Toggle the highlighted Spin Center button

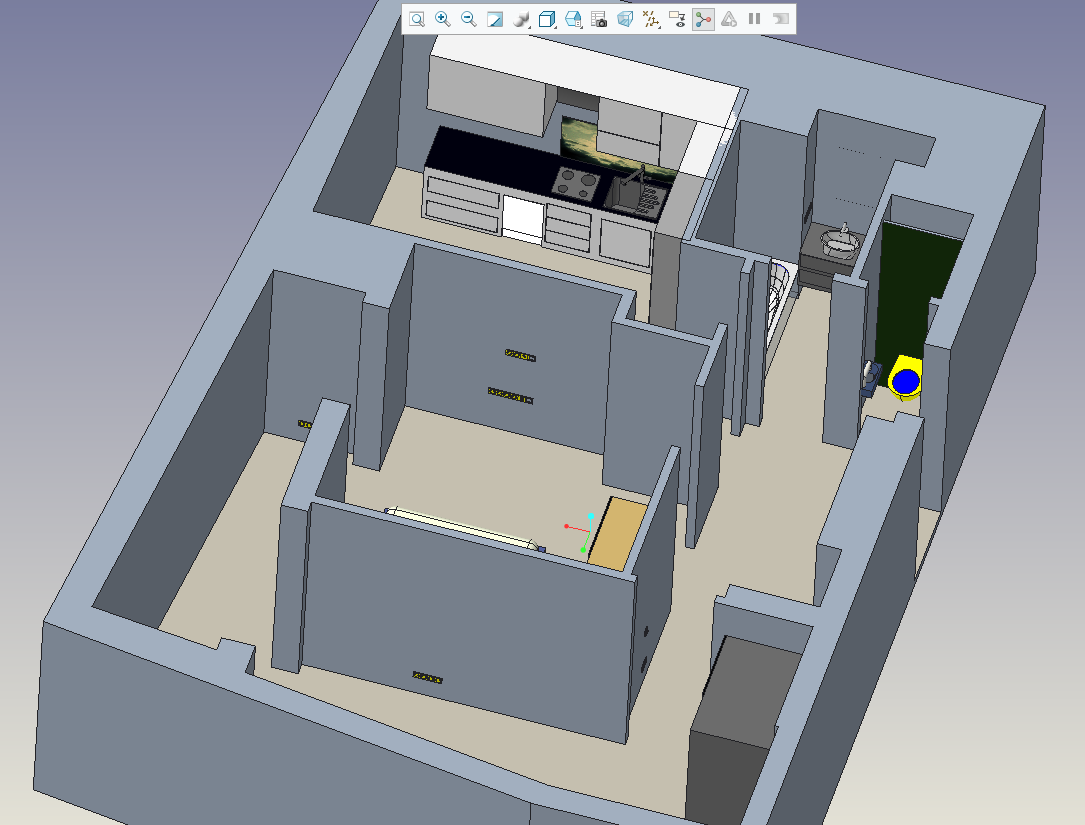tap(703, 19)
